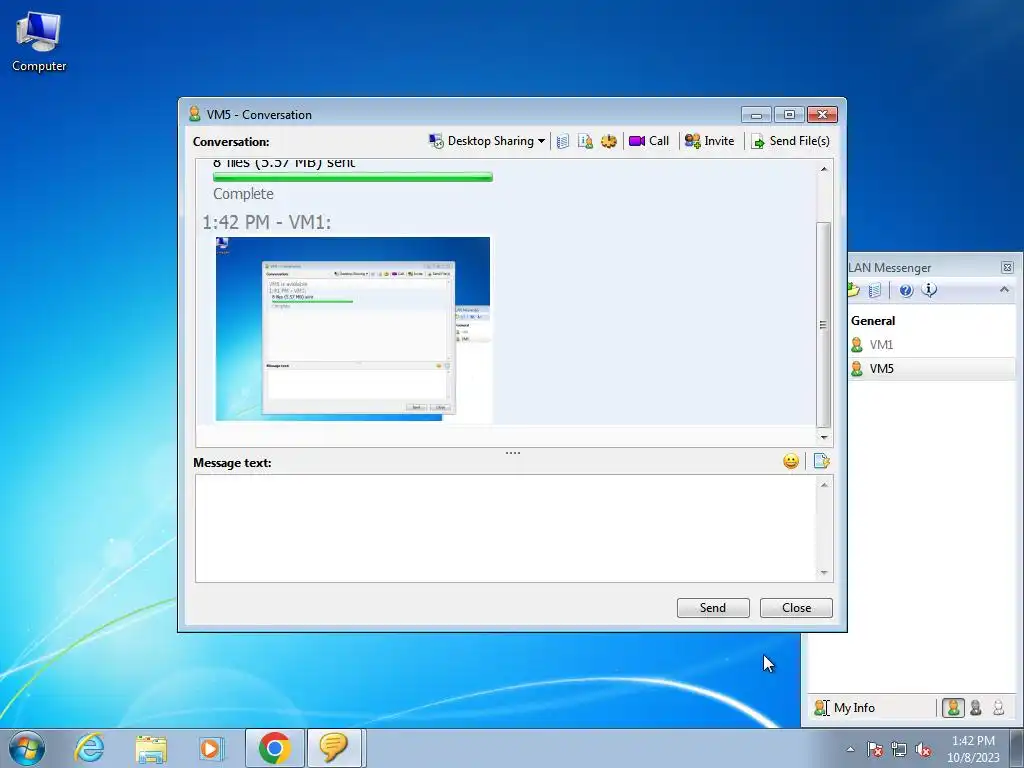Show user information icon in conversation toolbar
Viewport: 1024px width, 768px height.
pos(586,141)
